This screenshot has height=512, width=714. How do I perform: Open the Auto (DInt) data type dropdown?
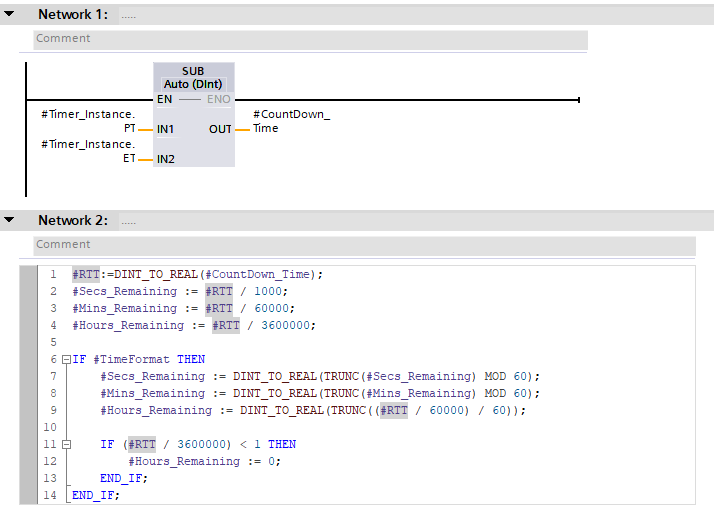[x=194, y=85]
